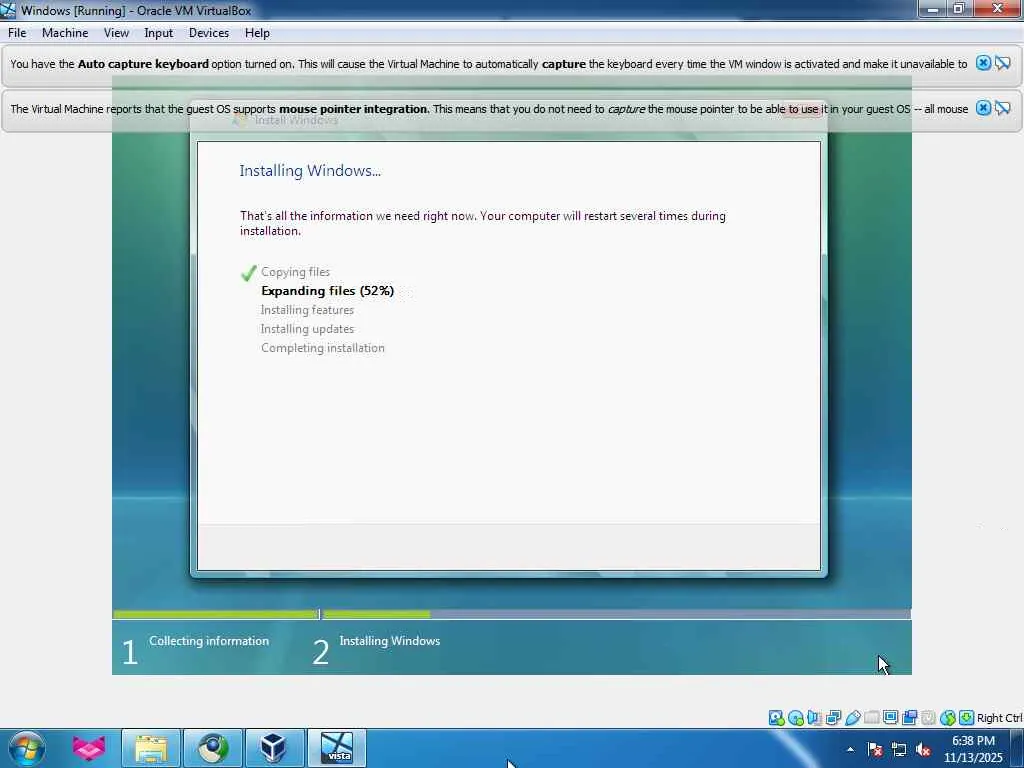The width and height of the screenshot is (1024, 768).
Task: Click the greyed shared folders indicator
Action: pos(872,718)
